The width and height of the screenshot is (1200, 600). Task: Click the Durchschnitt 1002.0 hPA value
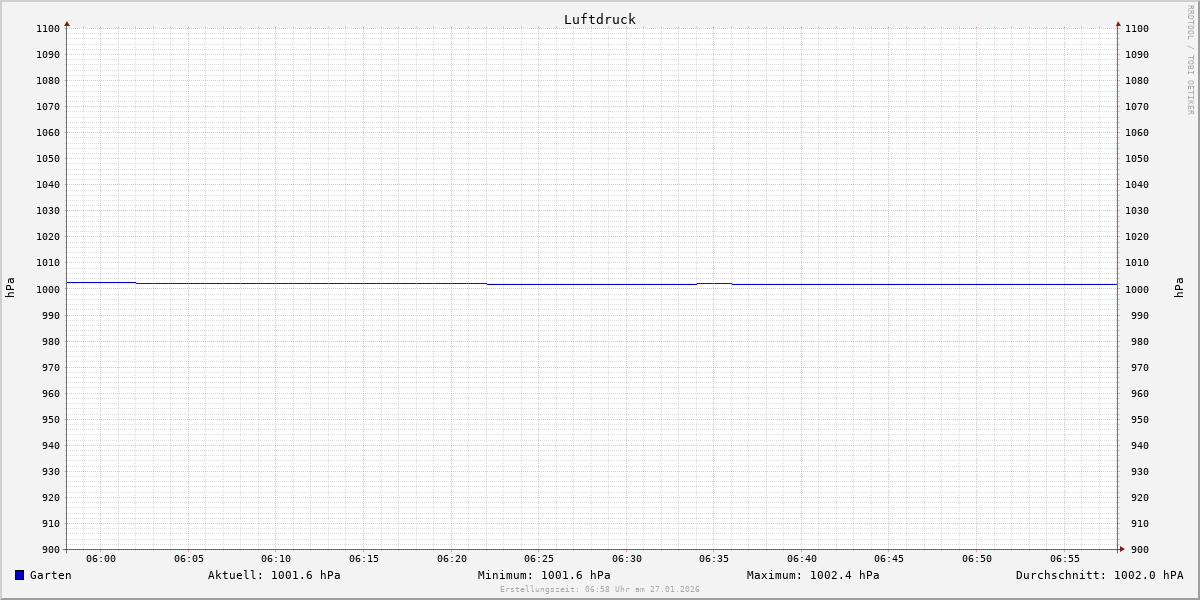pyautogui.click(x=1099, y=575)
